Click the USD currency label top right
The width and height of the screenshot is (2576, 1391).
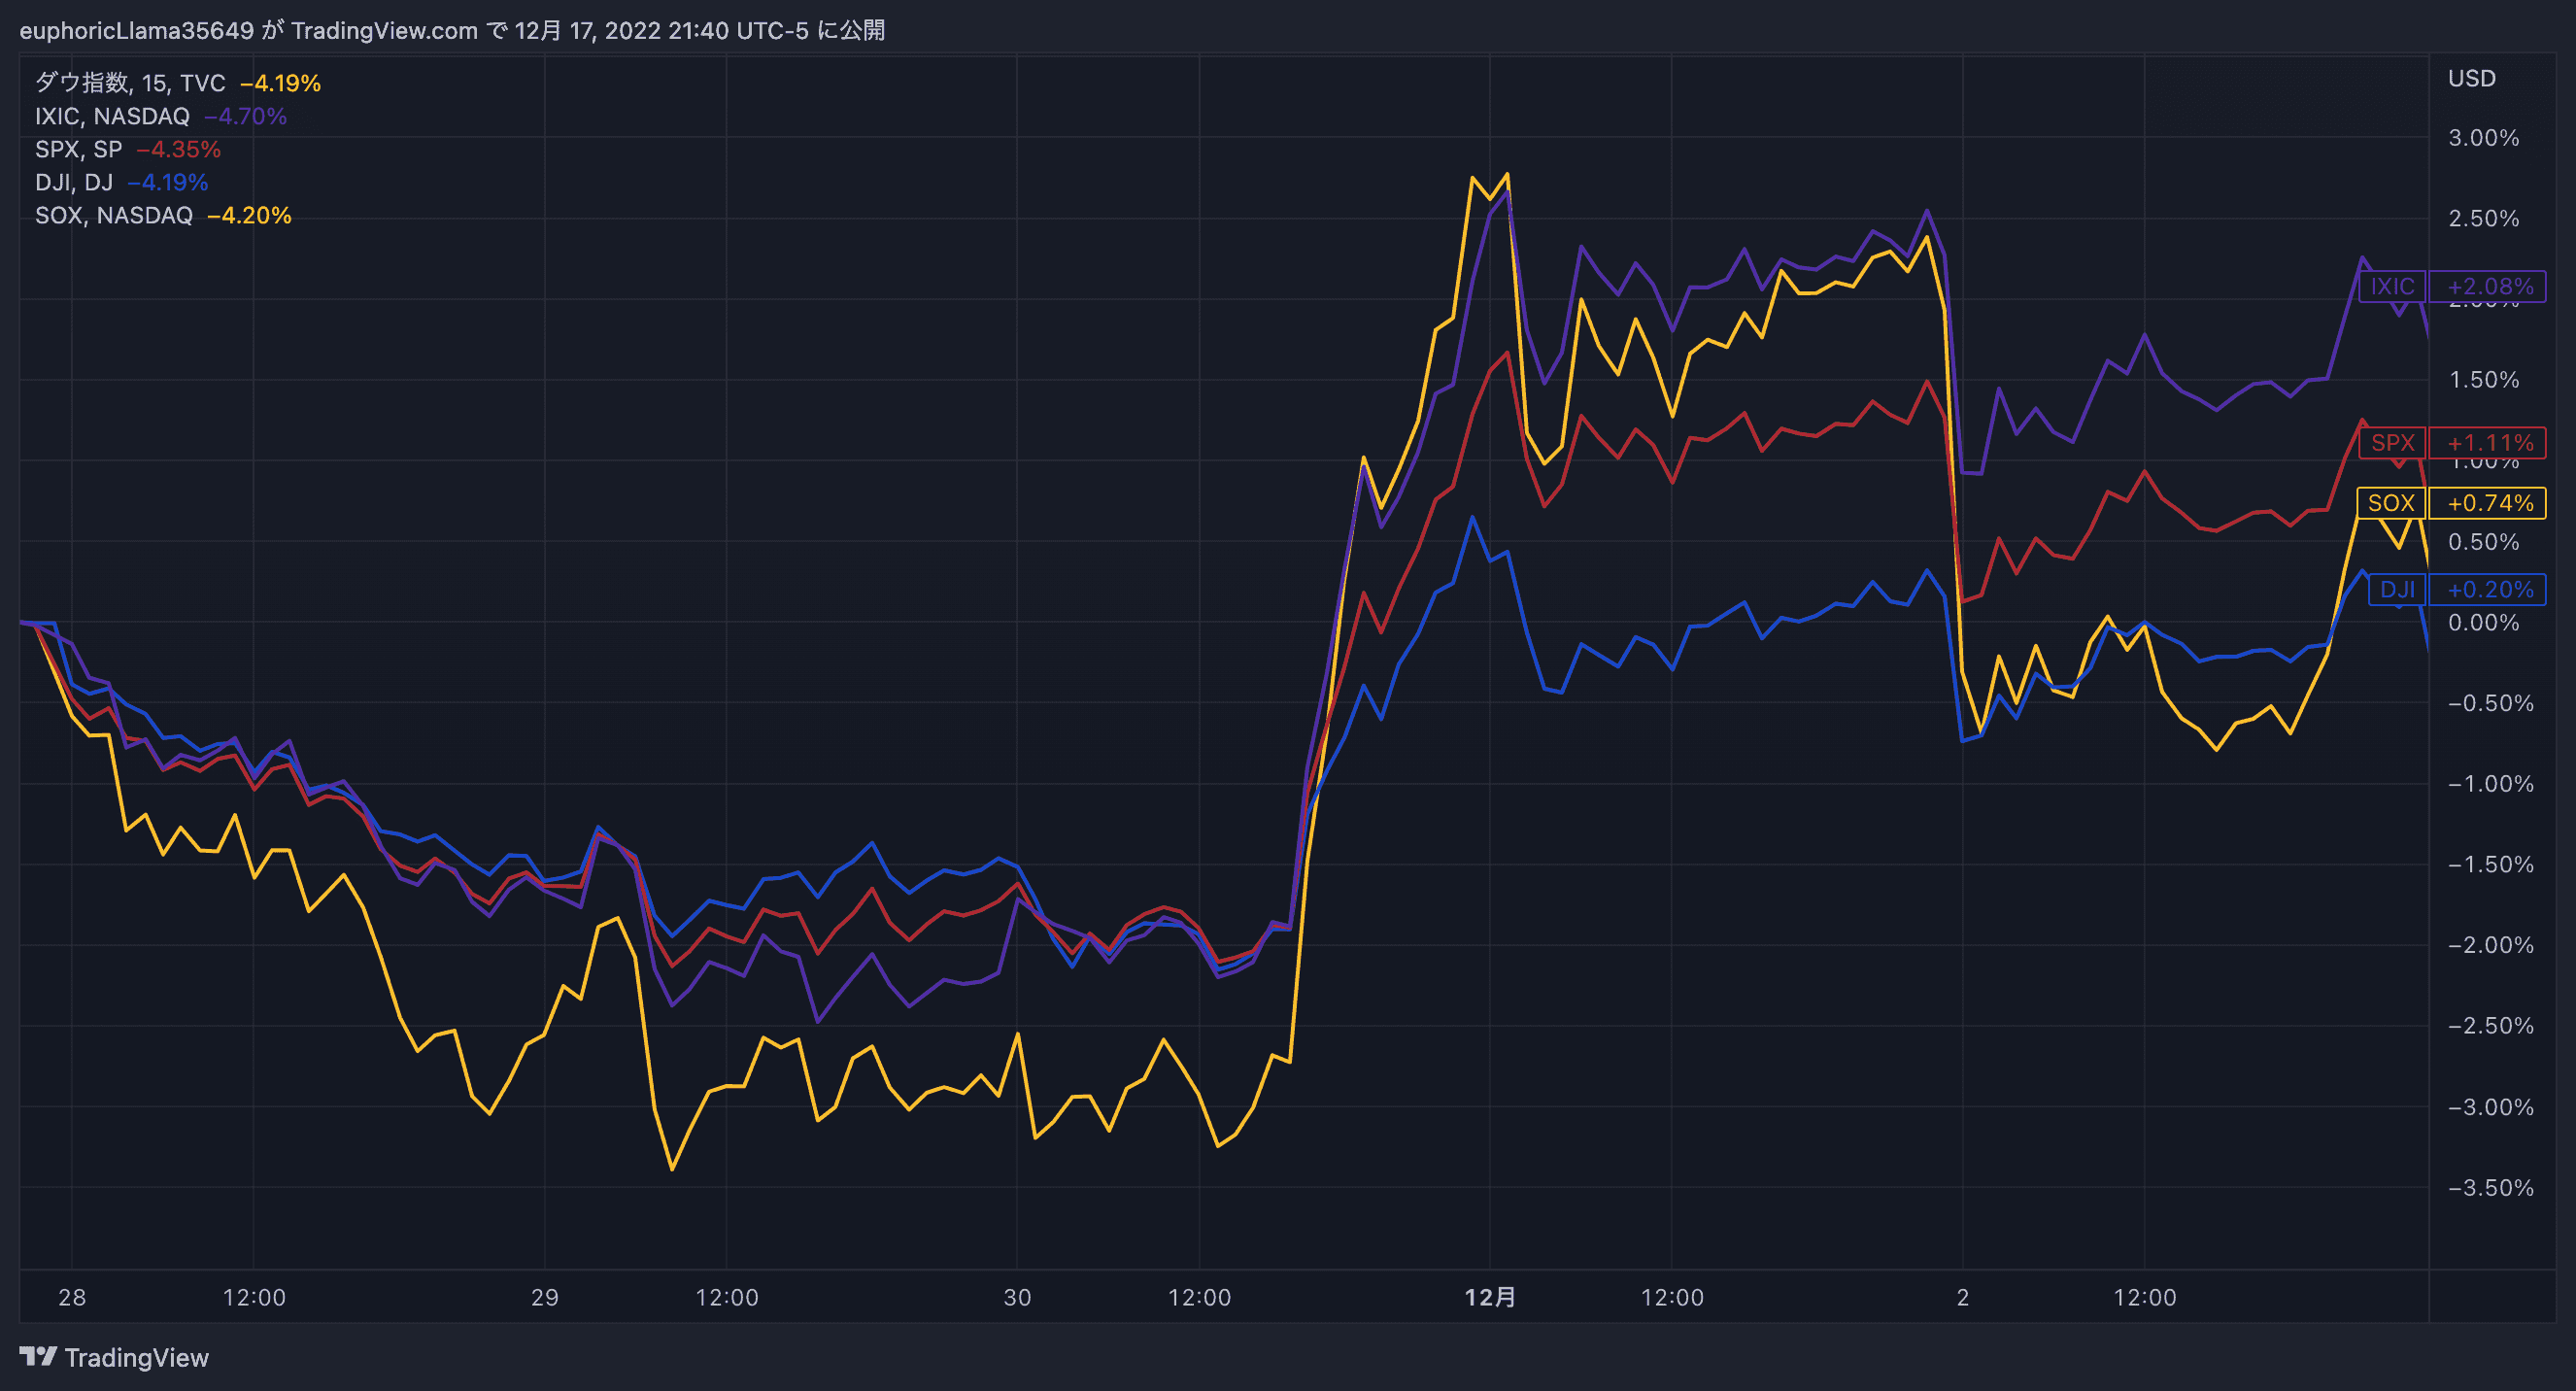(2471, 79)
